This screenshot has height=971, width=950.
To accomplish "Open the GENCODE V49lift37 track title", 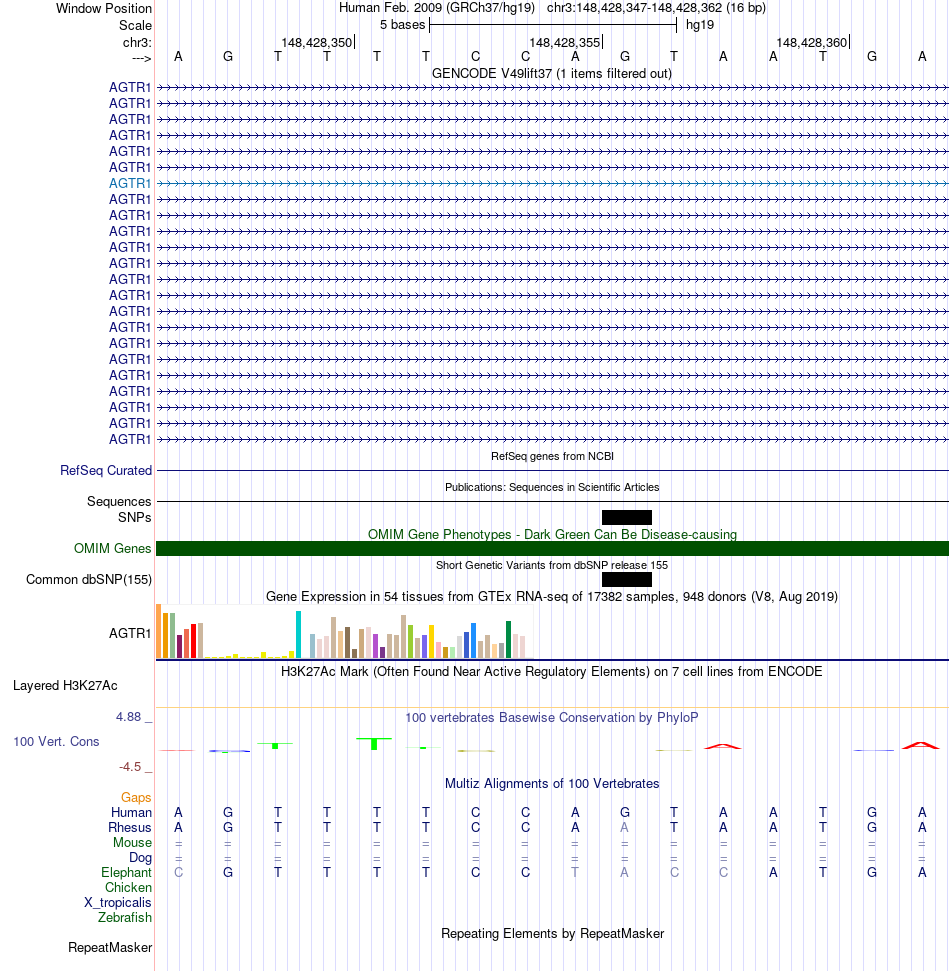I will tap(552, 74).
